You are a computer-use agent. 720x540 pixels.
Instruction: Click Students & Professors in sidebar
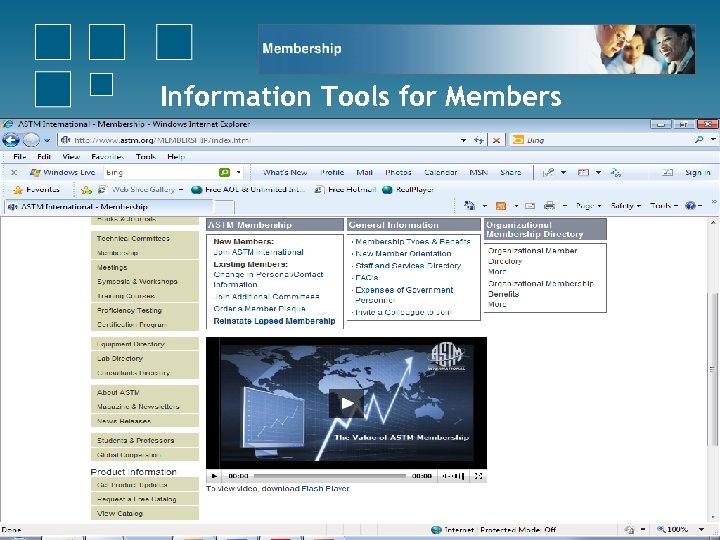[x=135, y=440]
